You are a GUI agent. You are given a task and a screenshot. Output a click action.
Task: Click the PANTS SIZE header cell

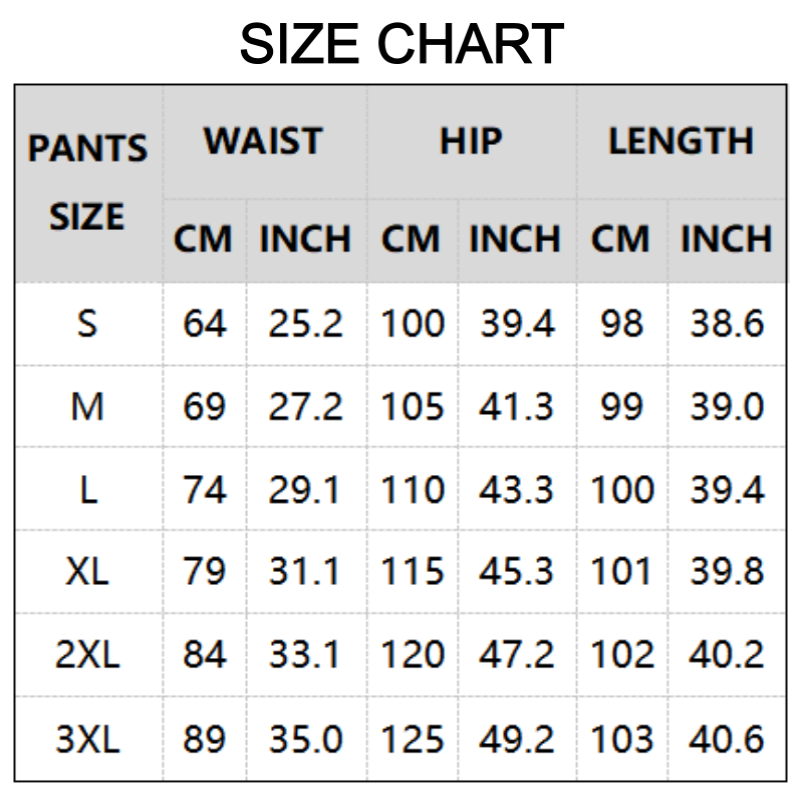(87, 183)
